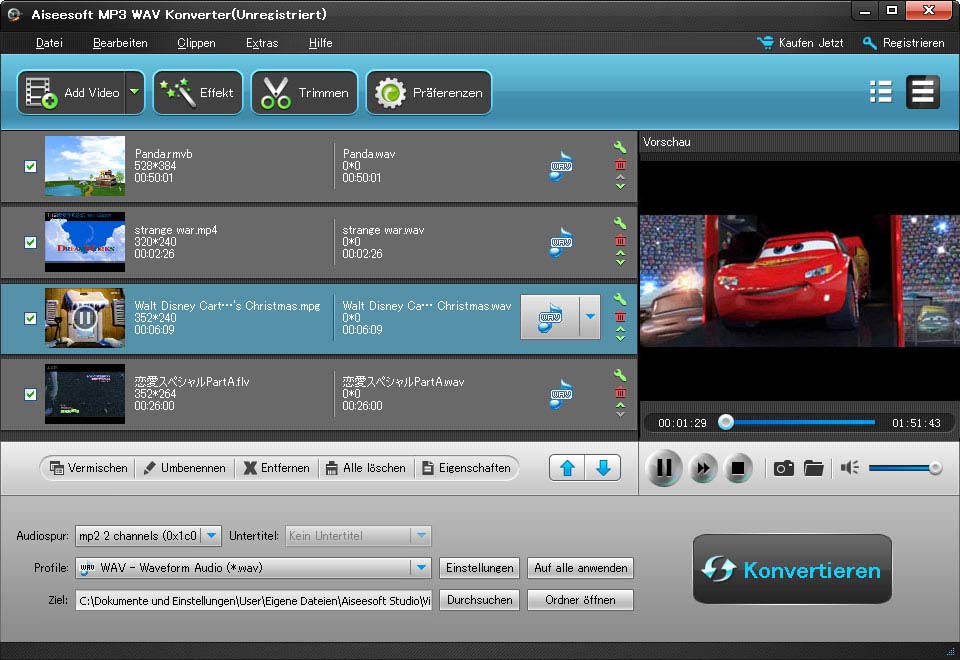Open the Add Video dropdown arrow
Image resolution: width=960 pixels, height=660 pixels.
(135, 92)
